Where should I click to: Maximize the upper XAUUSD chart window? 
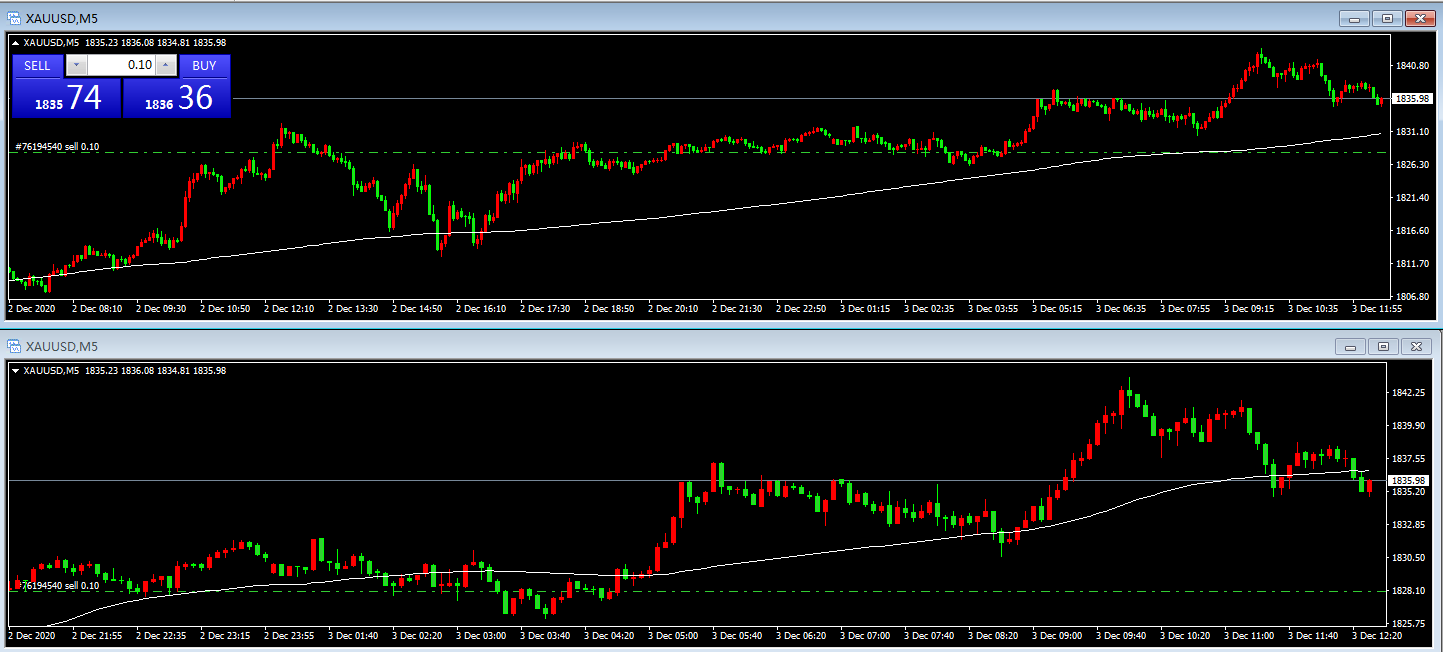(x=1387, y=18)
